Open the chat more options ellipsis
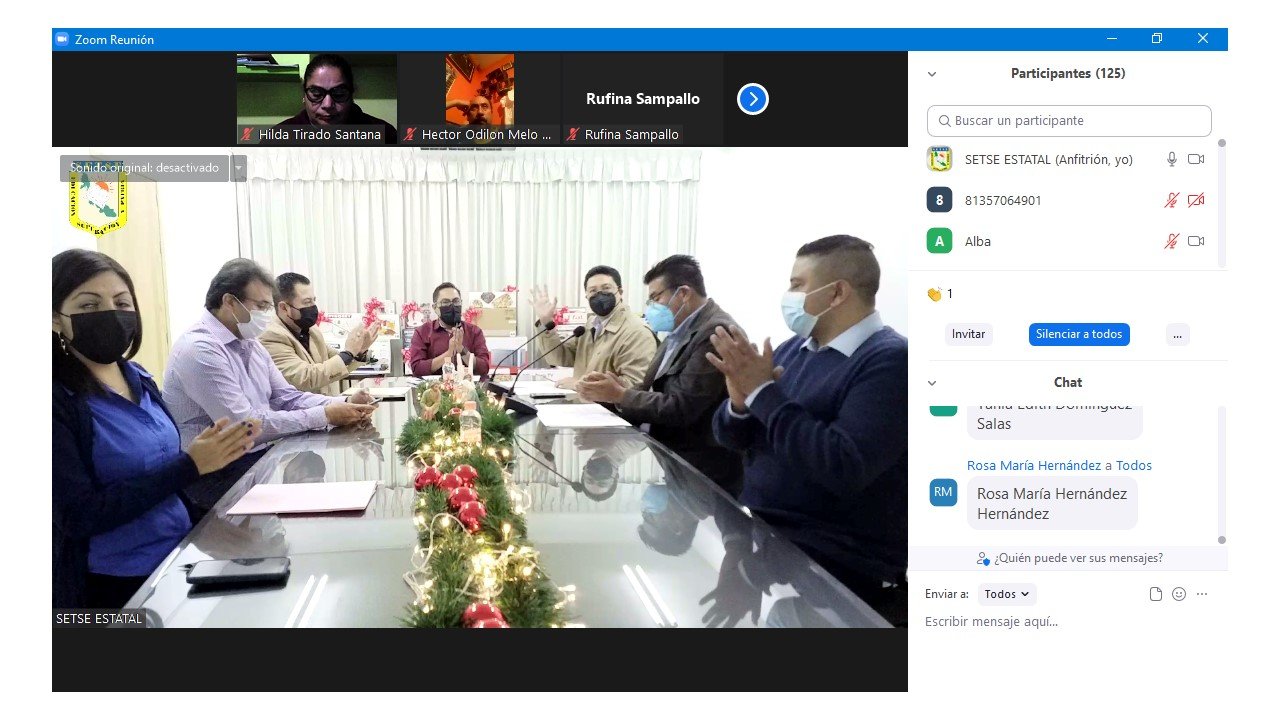 [x=1202, y=594]
